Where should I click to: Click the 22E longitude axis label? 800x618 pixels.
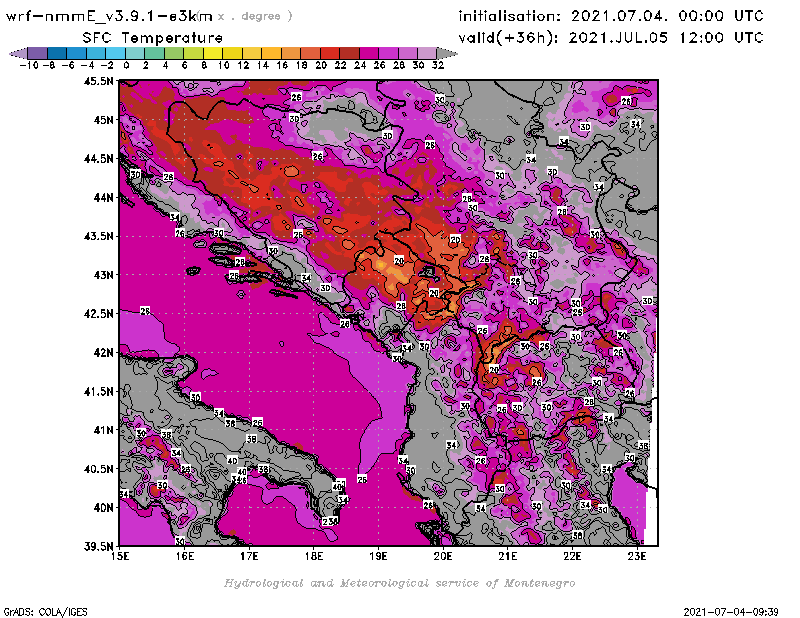[x=572, y=556]
